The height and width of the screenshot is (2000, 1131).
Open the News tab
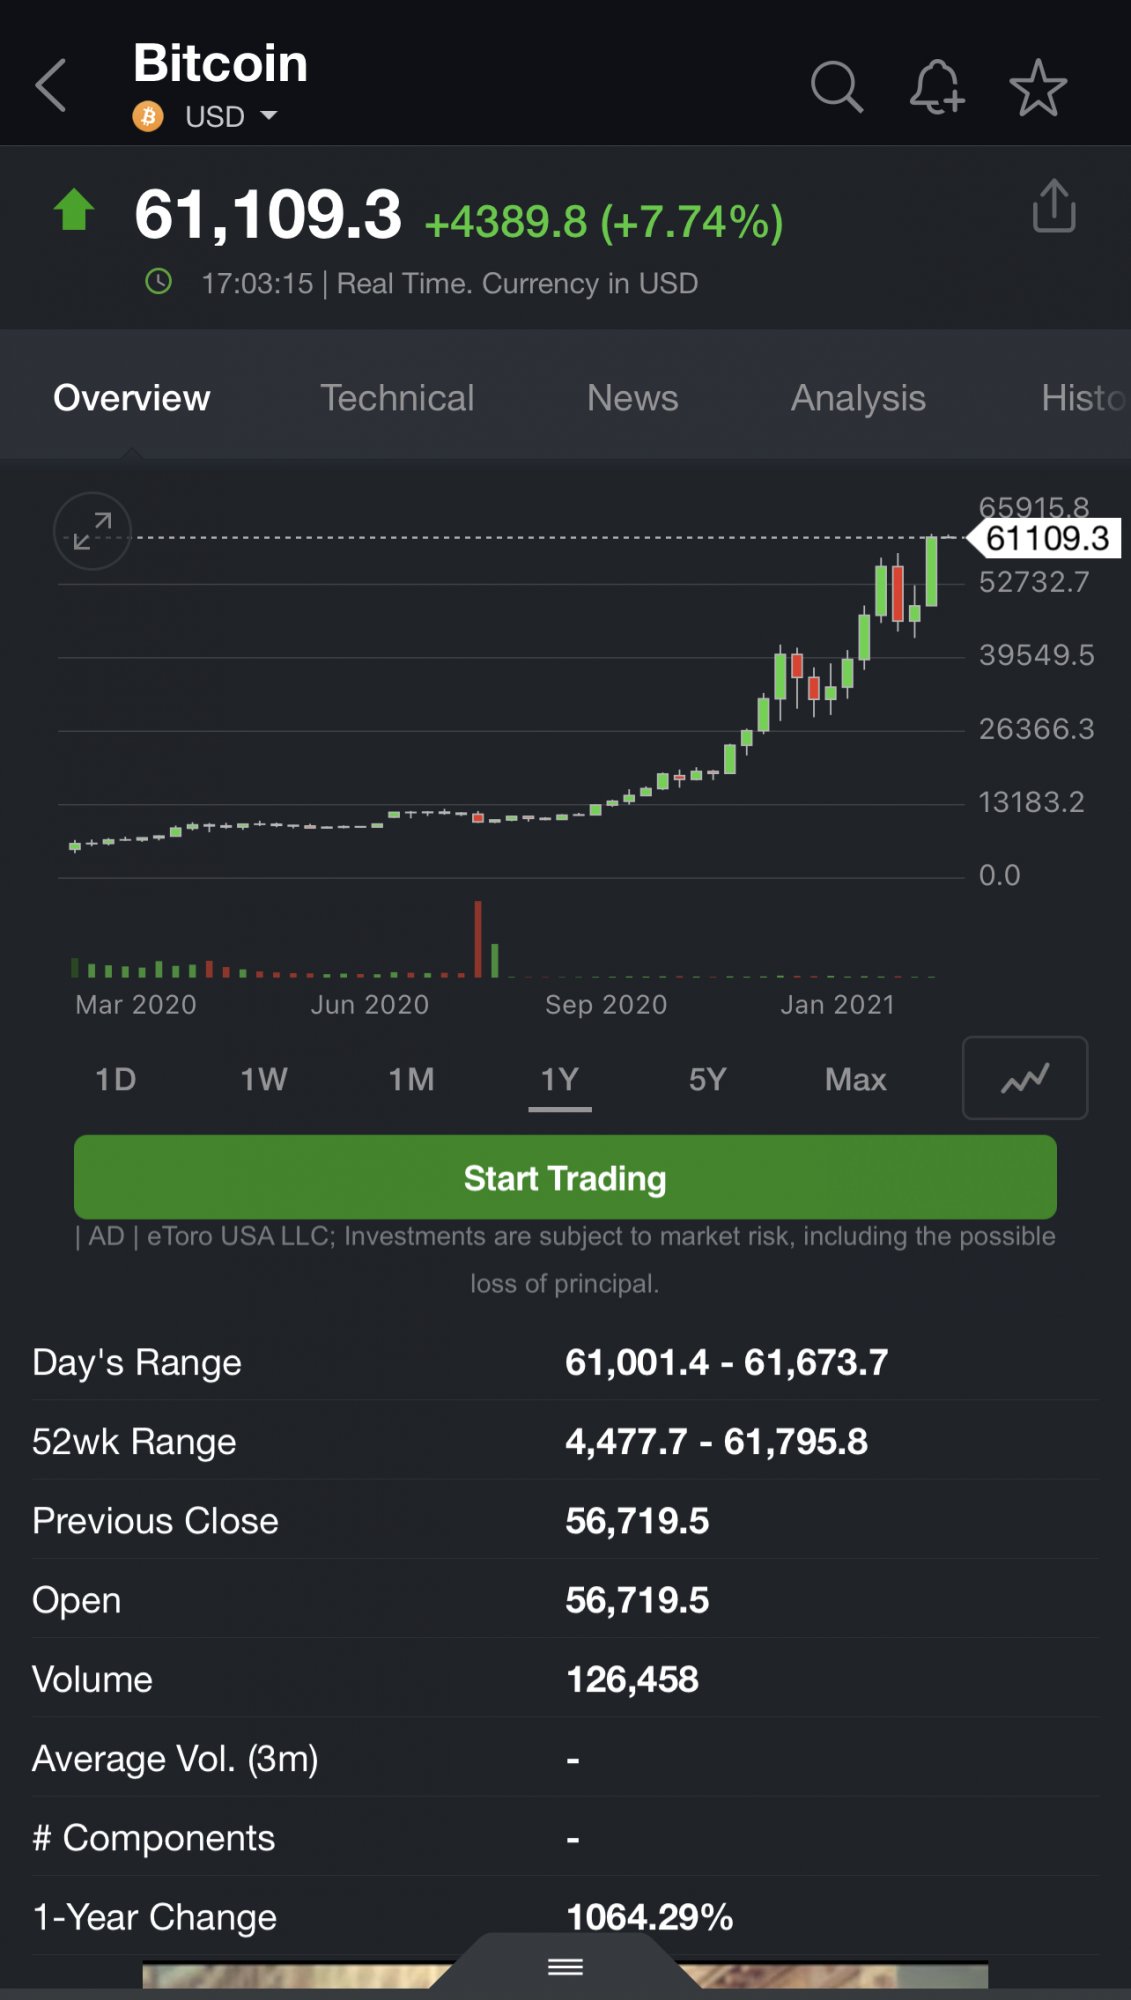click(x=632, y=398)
